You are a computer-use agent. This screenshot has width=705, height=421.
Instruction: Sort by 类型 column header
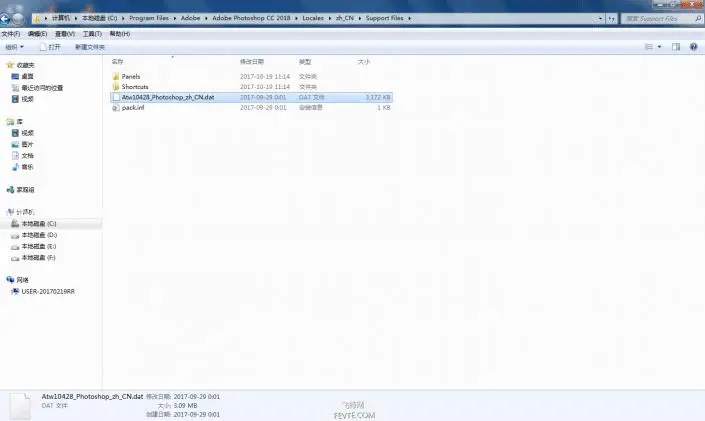pyautogui.click(x=305, y=62)
